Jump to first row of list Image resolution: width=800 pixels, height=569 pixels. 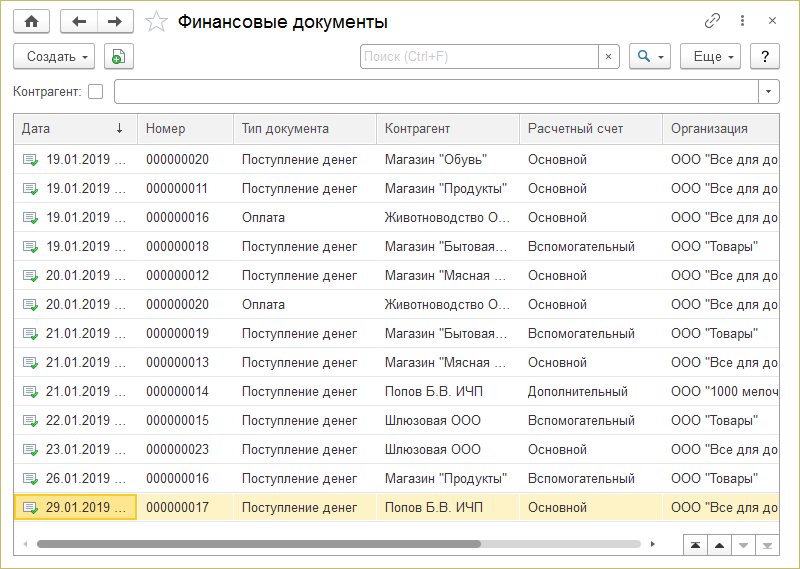click(695, 546)
